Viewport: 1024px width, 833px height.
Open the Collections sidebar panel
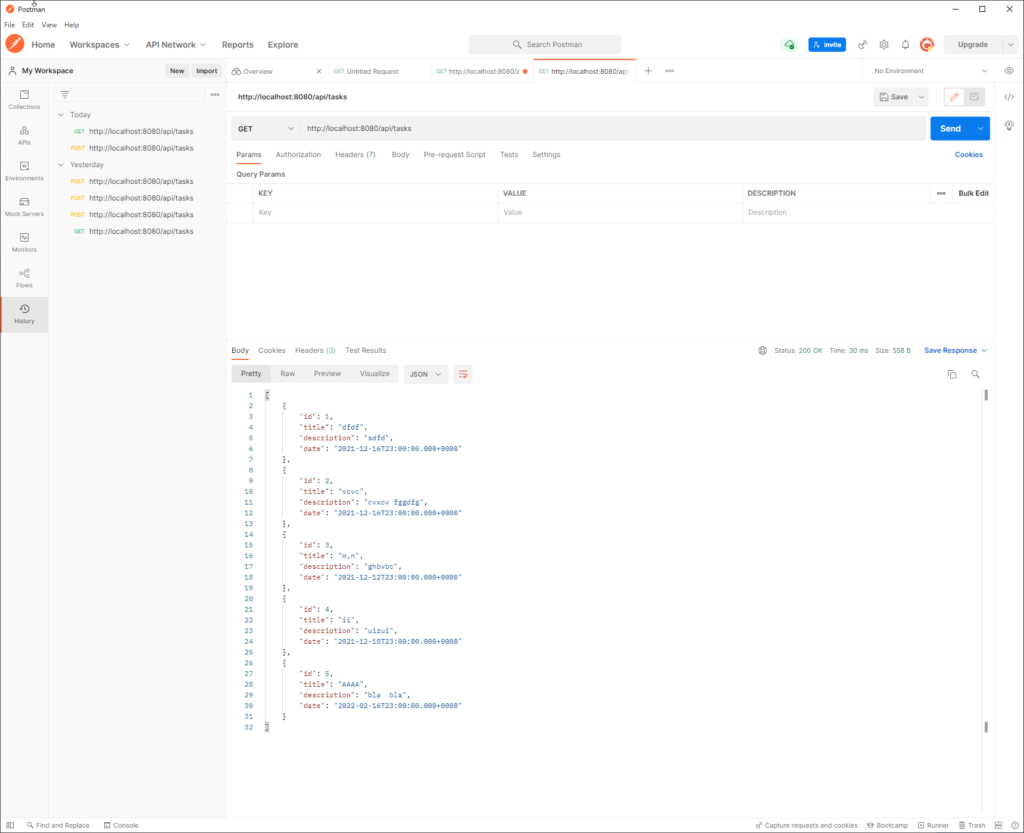23,98
